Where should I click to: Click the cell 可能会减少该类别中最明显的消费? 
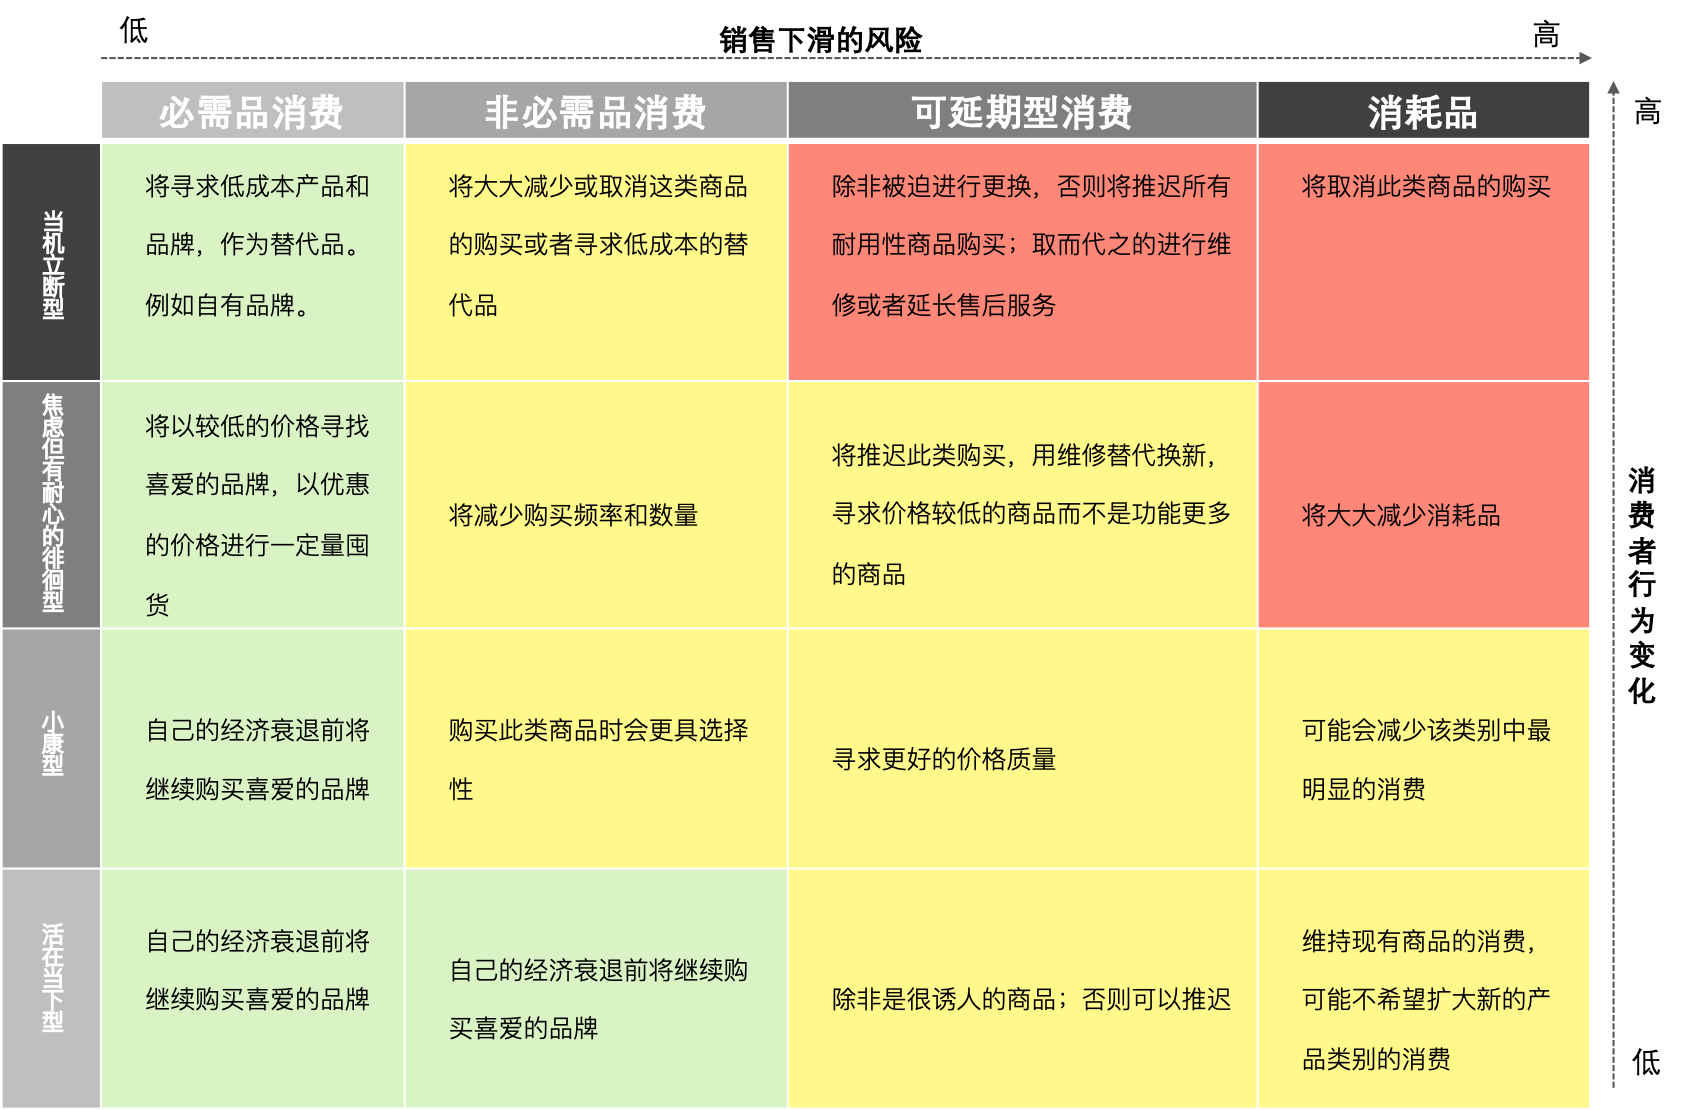pos(1423,748)
